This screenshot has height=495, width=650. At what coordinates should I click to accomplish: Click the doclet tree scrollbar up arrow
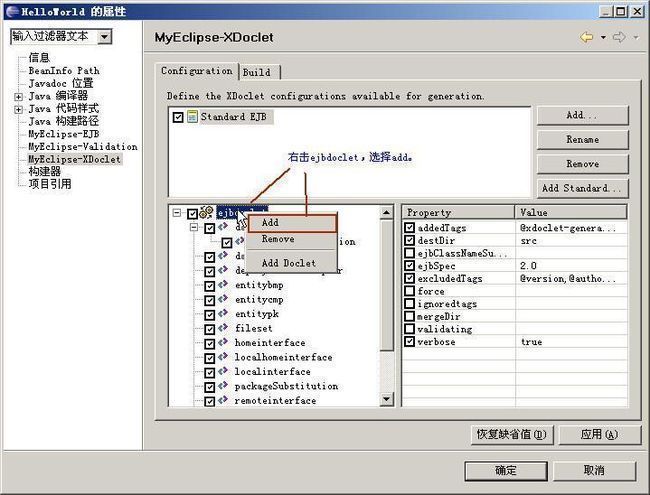tap(386, 213)
